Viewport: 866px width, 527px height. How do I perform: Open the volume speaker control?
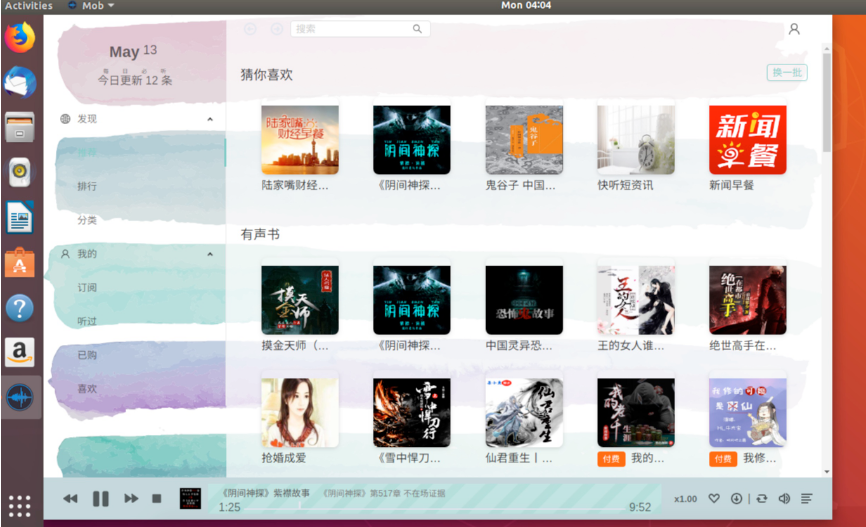(x=784, y=498)
